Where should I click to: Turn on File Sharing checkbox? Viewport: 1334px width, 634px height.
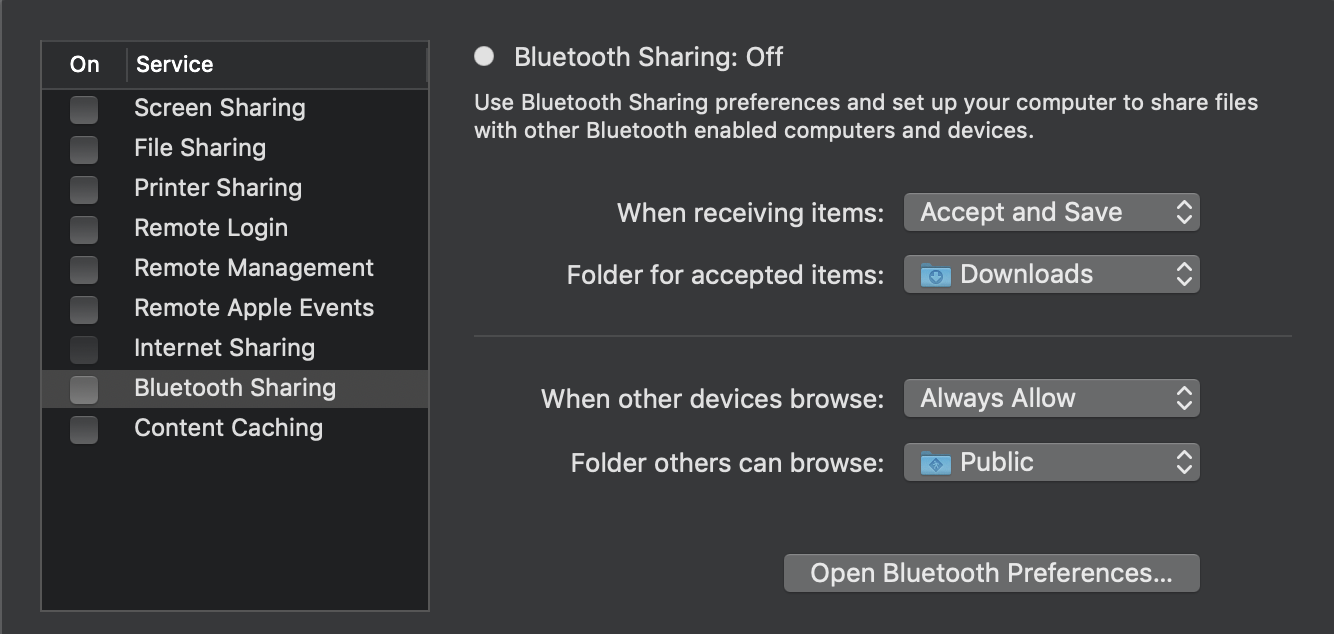tap(84, 149)
